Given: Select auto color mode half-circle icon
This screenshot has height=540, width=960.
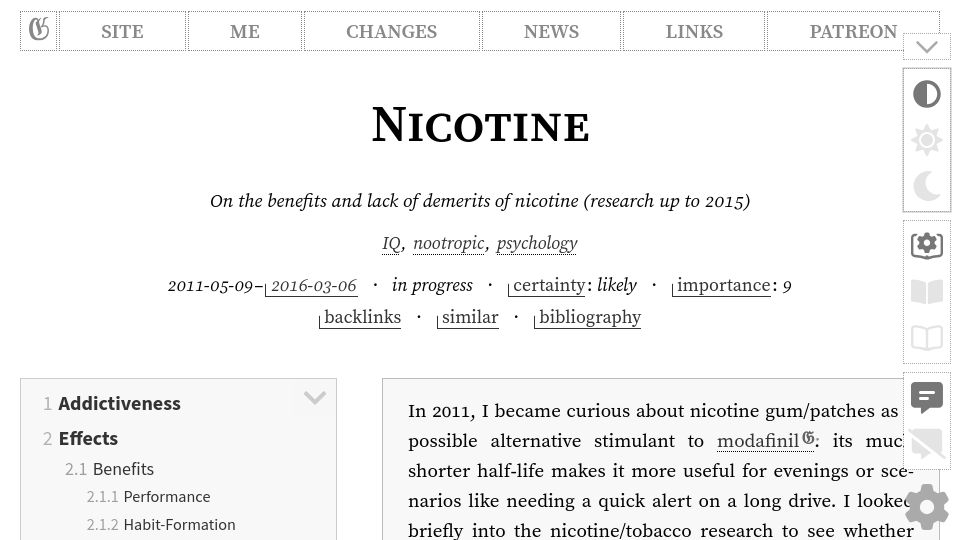Looking at the screenshot, I should 927,94.
